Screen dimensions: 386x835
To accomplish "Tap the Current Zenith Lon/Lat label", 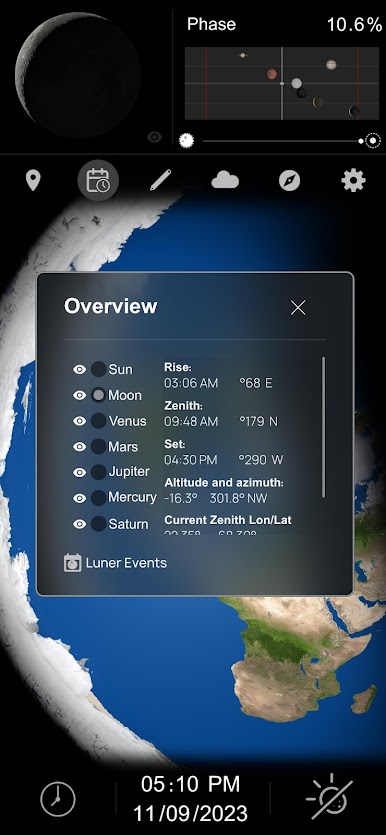I will coord(228,520).
